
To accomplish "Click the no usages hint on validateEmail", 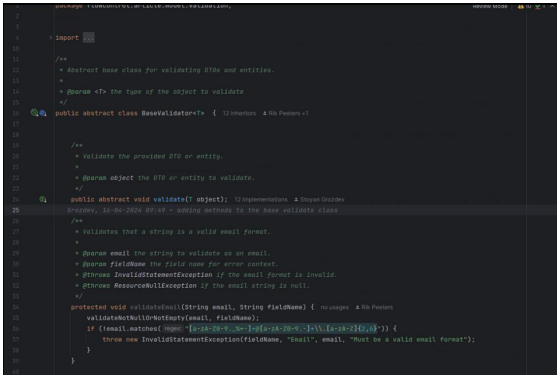I will click(334, 307).
